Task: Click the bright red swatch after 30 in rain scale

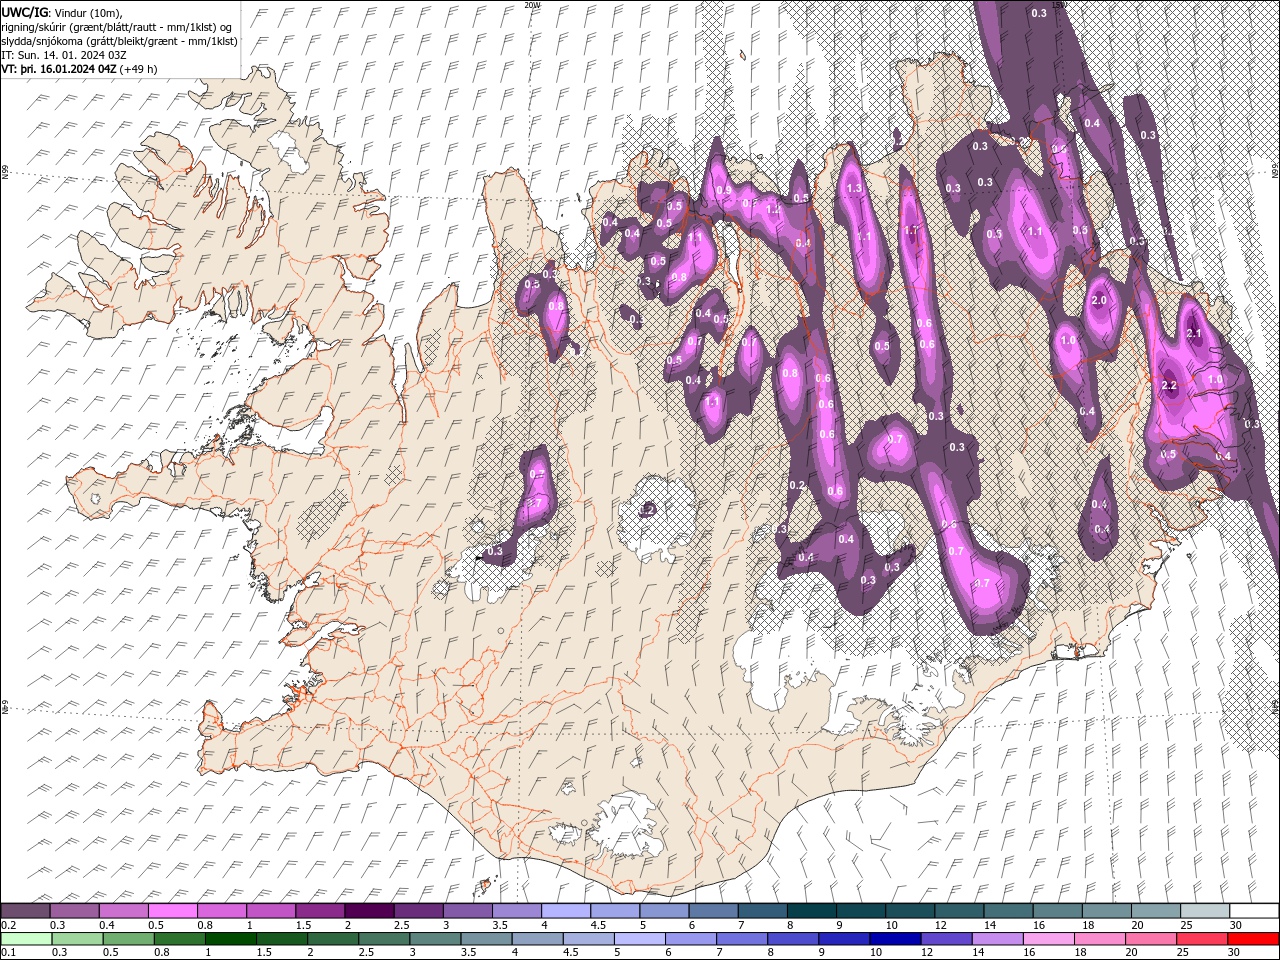Action: [1254, 939]
